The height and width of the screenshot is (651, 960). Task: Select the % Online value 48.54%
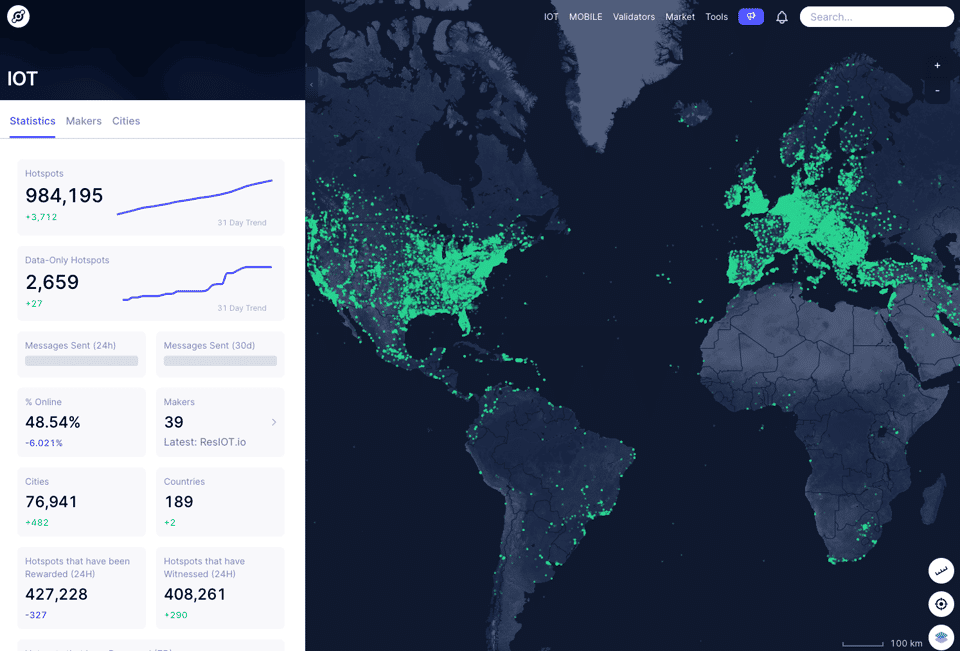point(53,422)
